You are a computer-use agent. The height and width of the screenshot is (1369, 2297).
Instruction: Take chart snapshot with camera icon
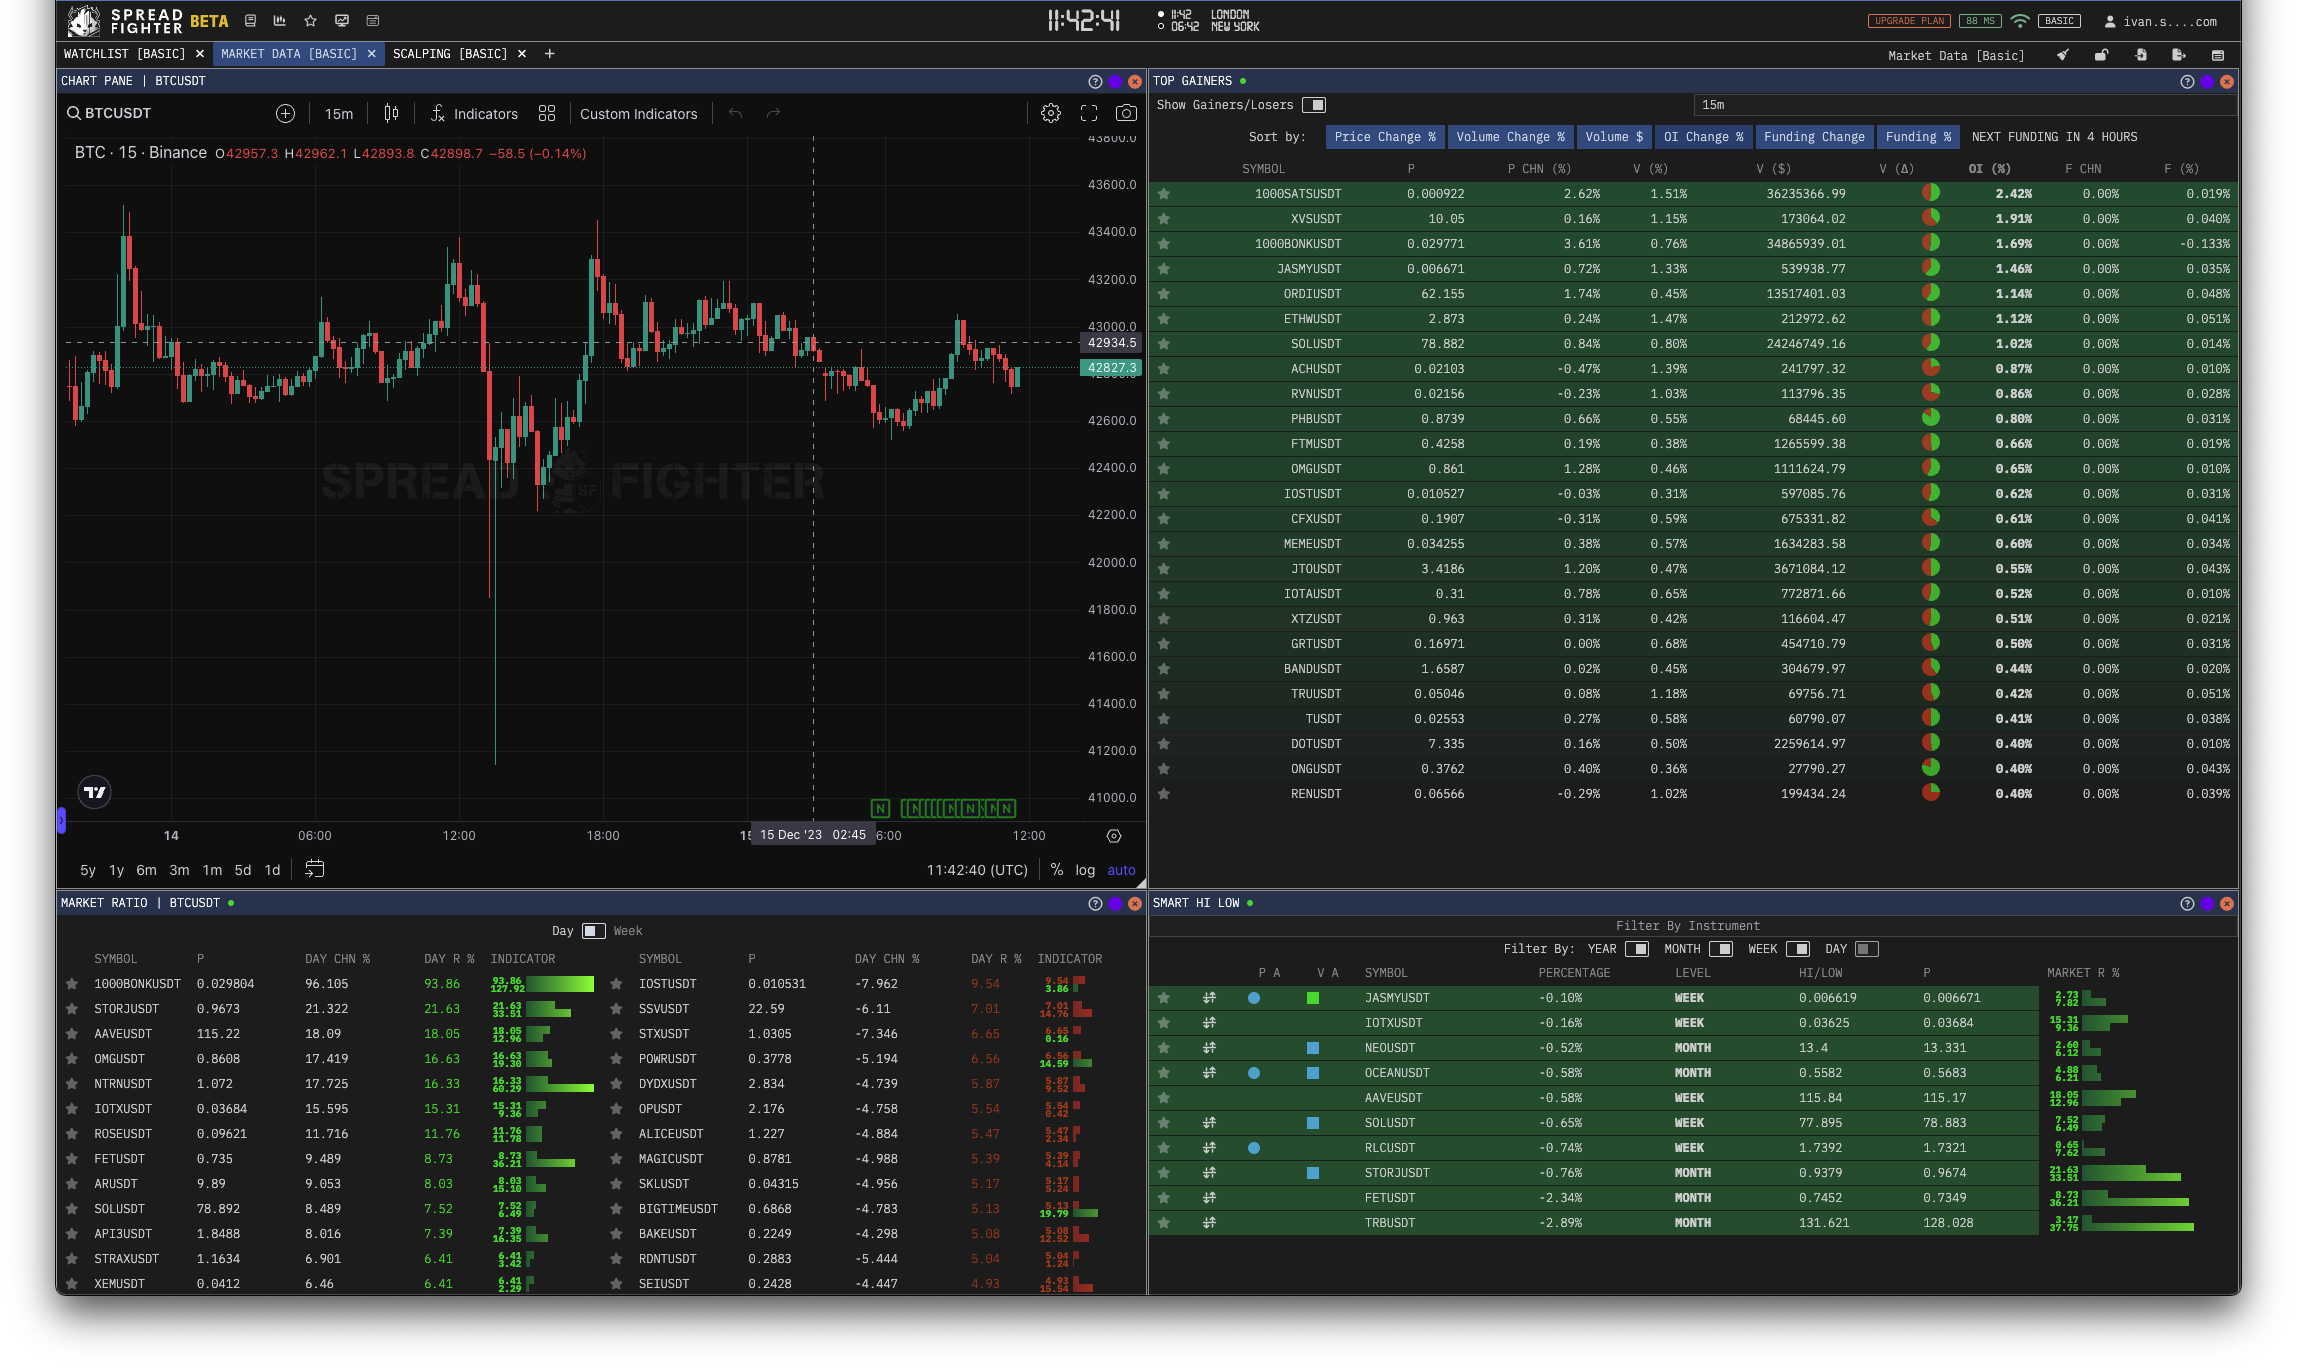1126,114
